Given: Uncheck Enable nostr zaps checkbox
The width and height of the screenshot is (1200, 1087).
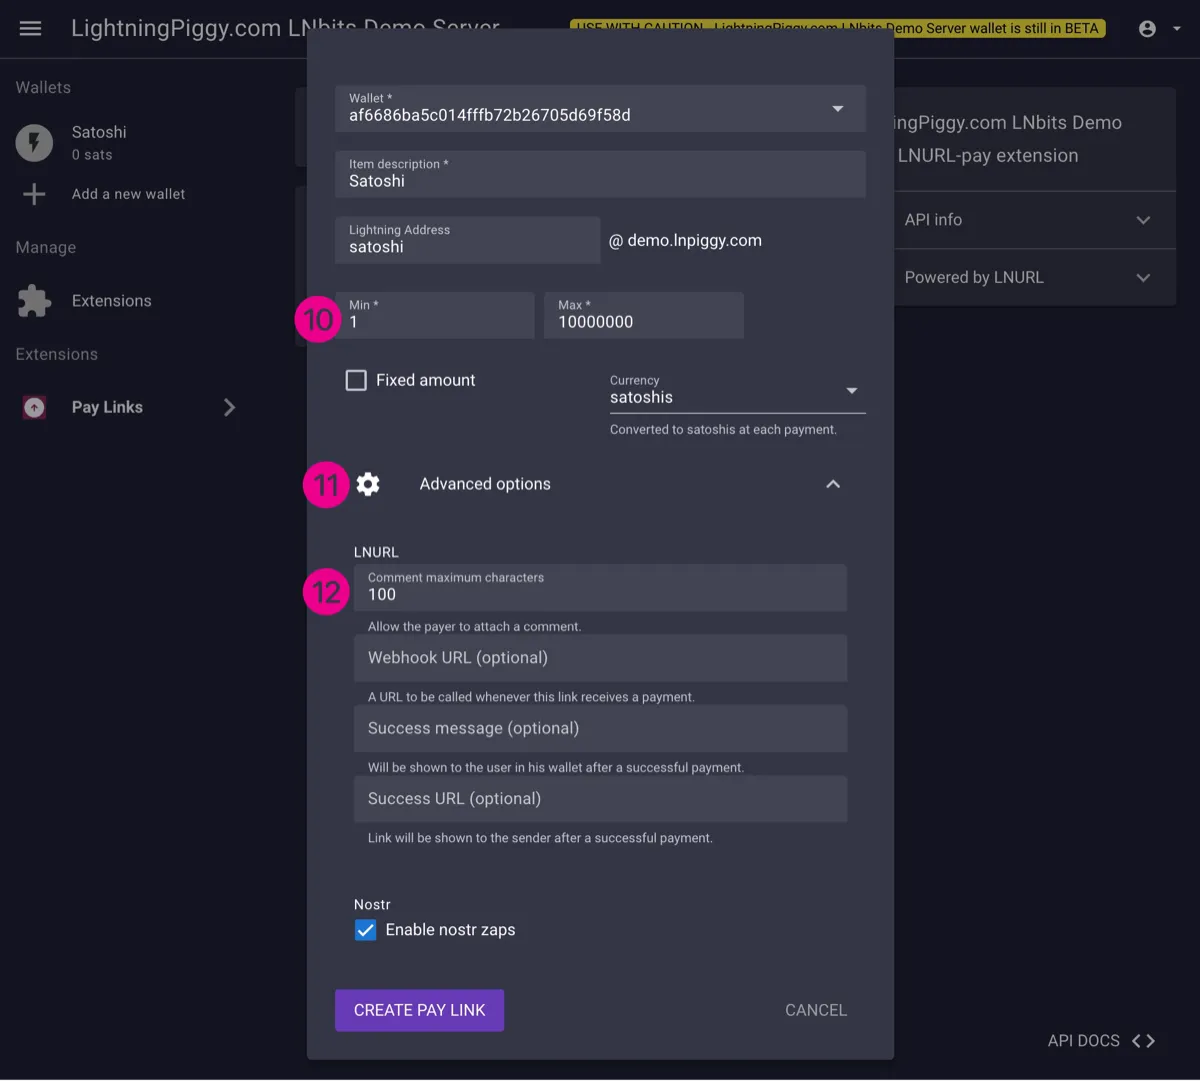Looking at the screenshot, I should (x=366, y=930).
